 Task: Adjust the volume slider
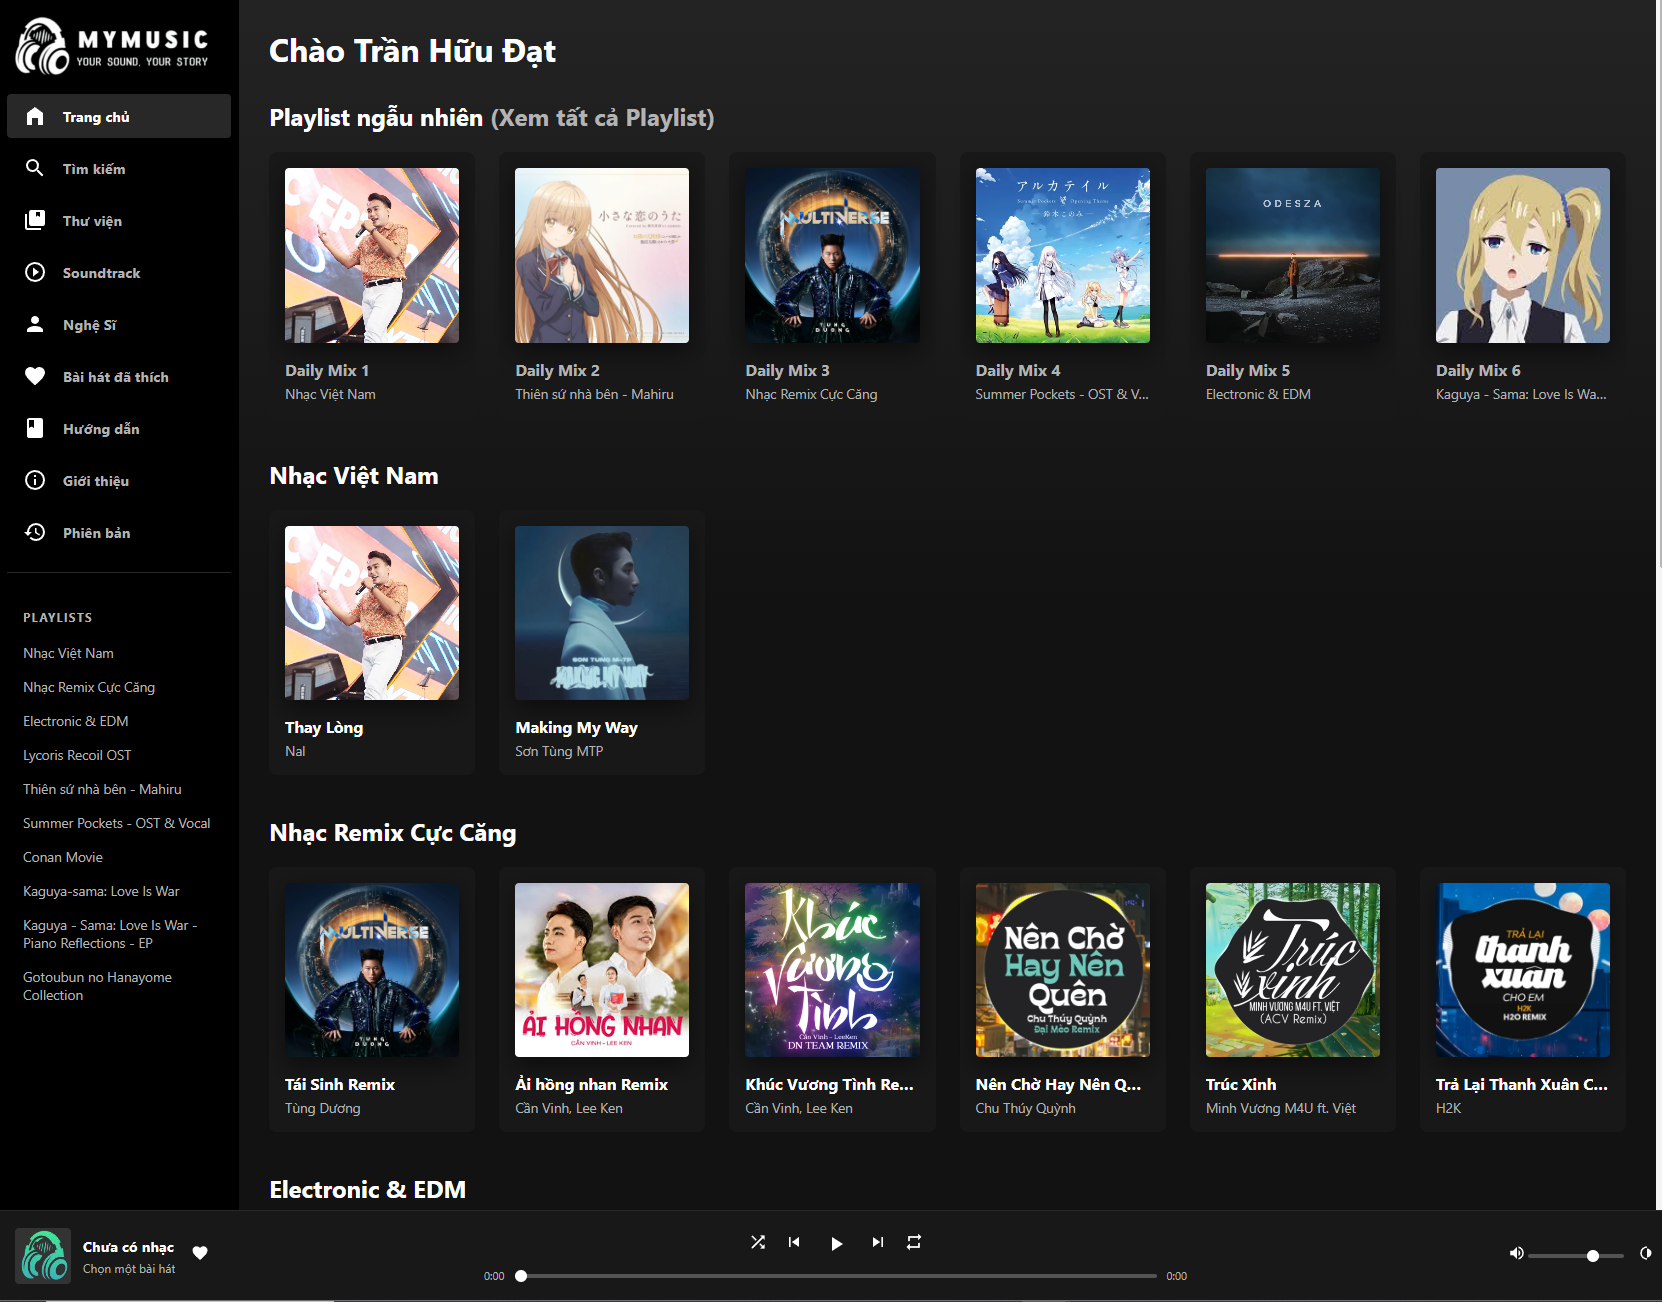pos(1576,1256)
